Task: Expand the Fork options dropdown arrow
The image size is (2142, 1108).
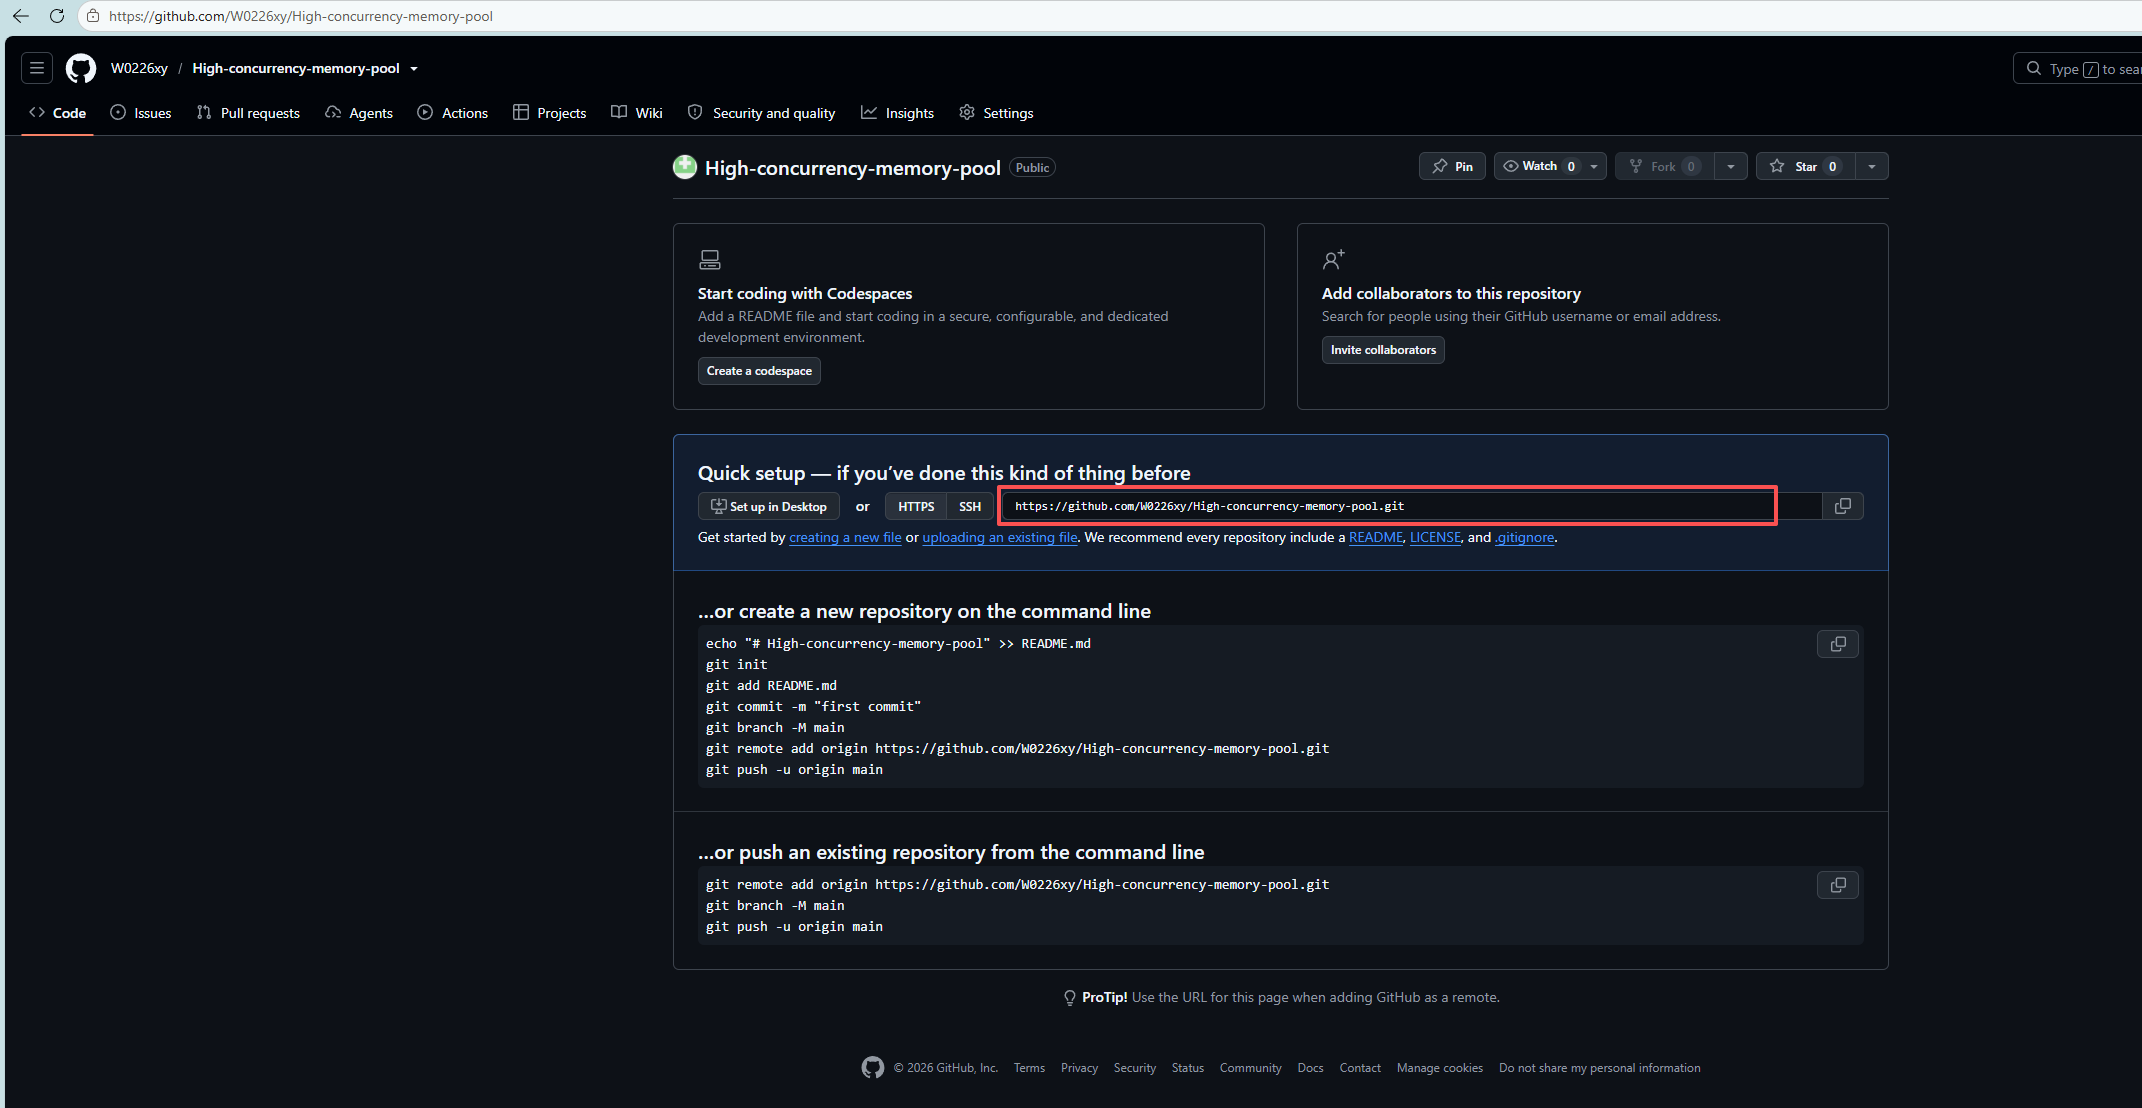Action: point(1731,166)
